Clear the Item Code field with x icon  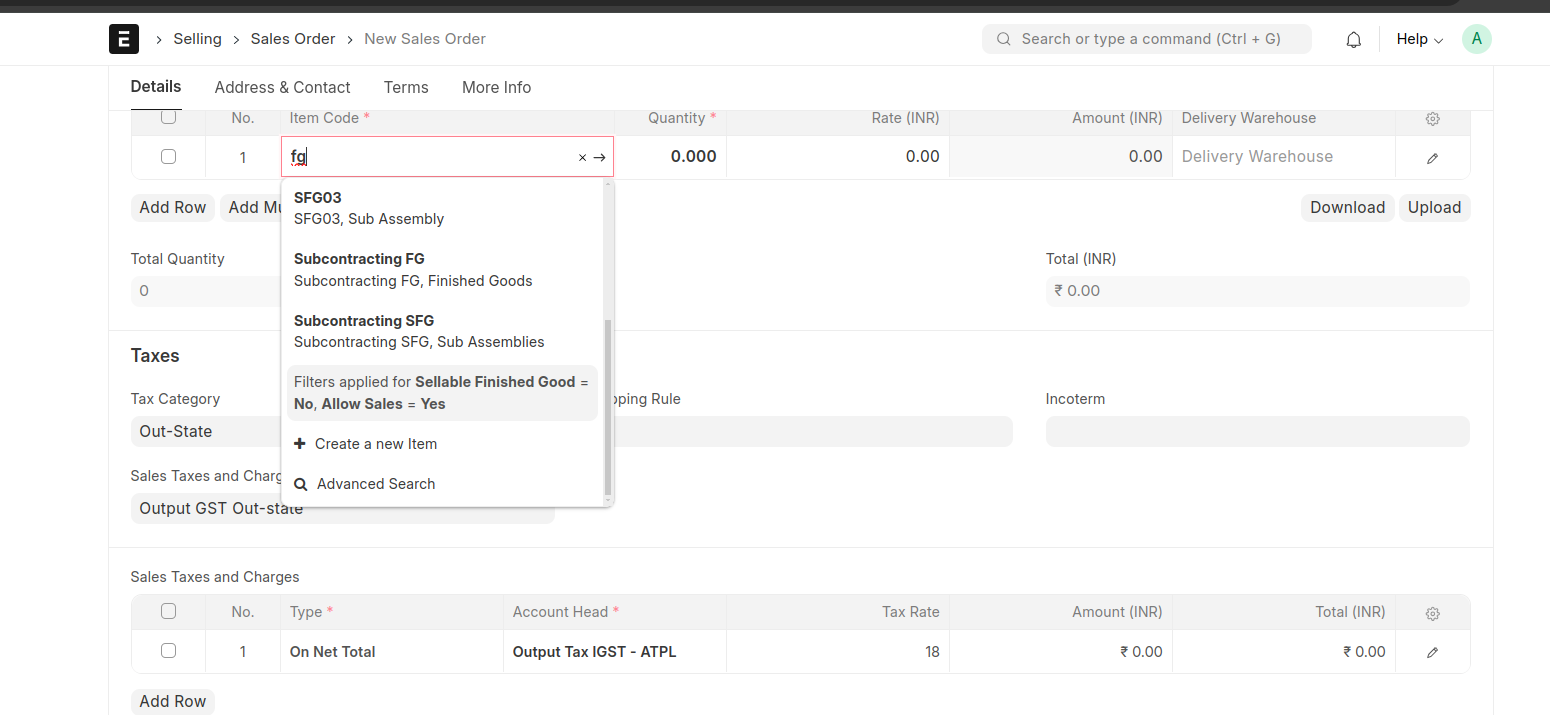[x=582, y=157]
